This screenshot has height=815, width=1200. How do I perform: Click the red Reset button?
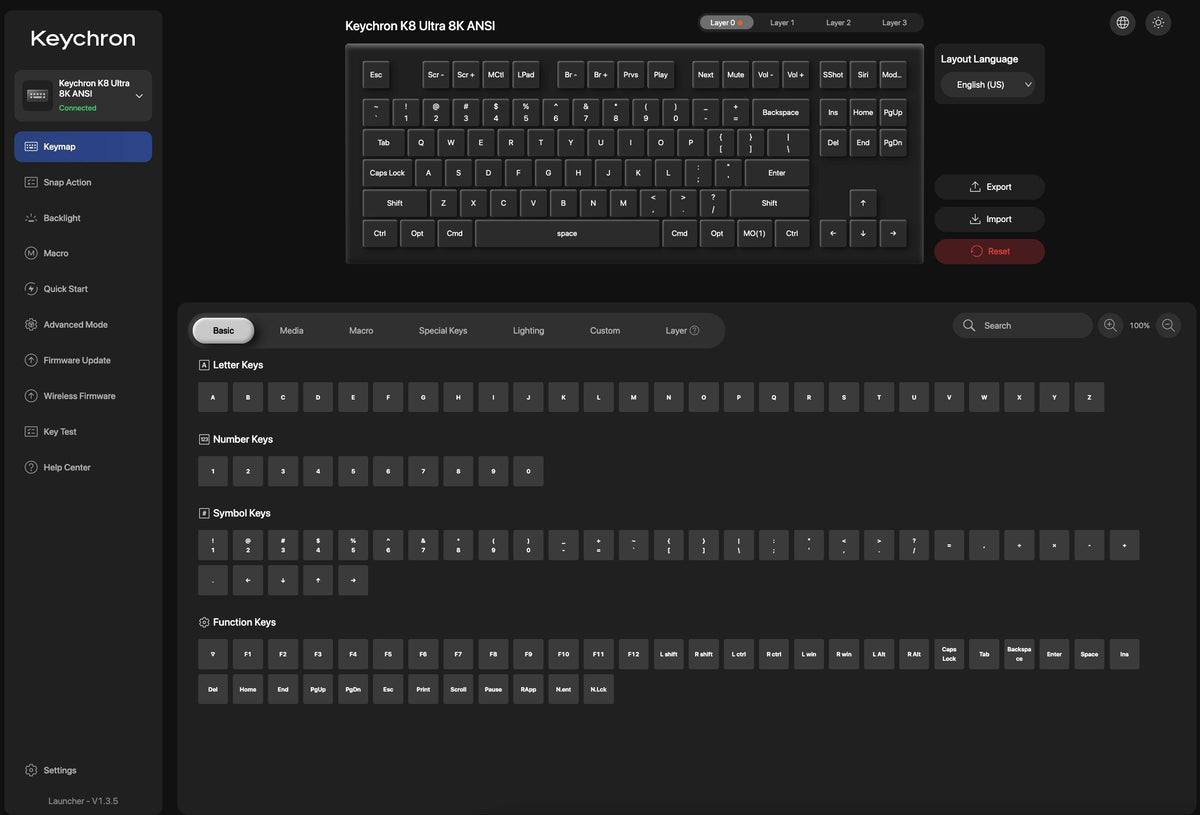(990, 251)
